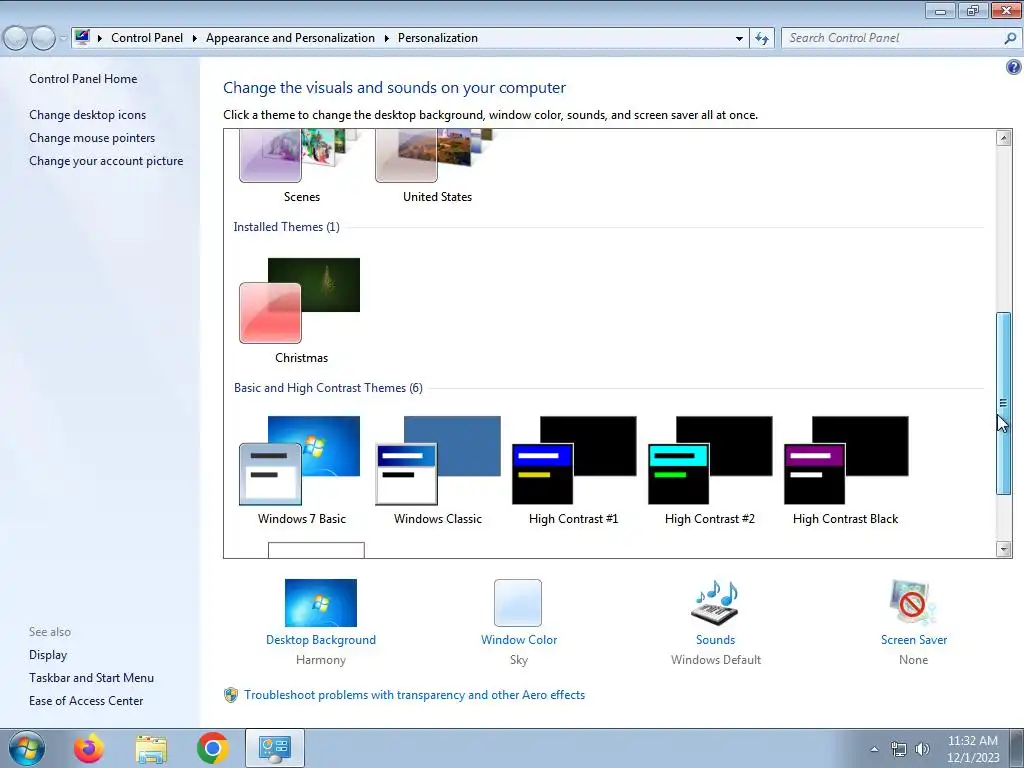Open Ease of Access Center link
This screenshot has width=1024, height=768.
point(86,701)
